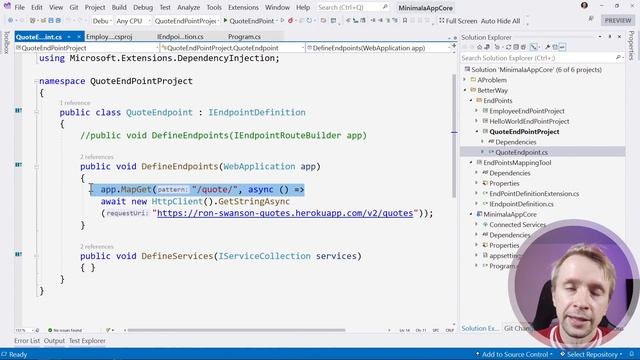Pin the Solution Explorer panel

(610, 37)
